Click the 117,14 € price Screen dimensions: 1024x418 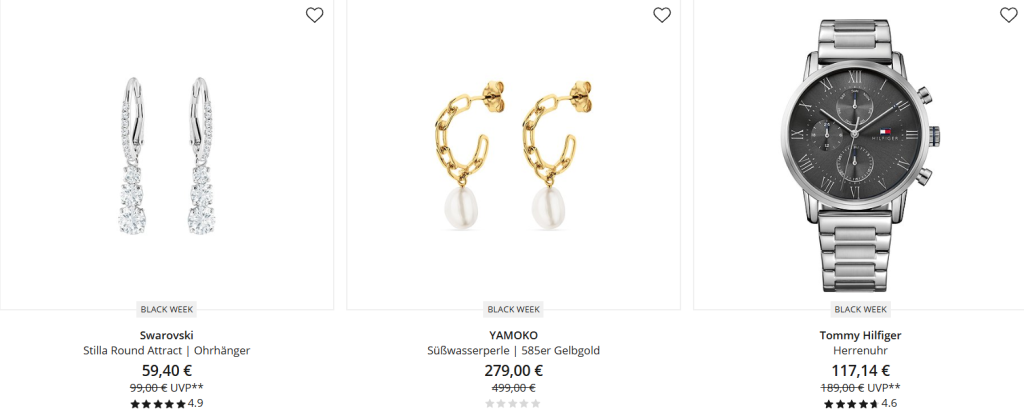[x=860, y=370]
